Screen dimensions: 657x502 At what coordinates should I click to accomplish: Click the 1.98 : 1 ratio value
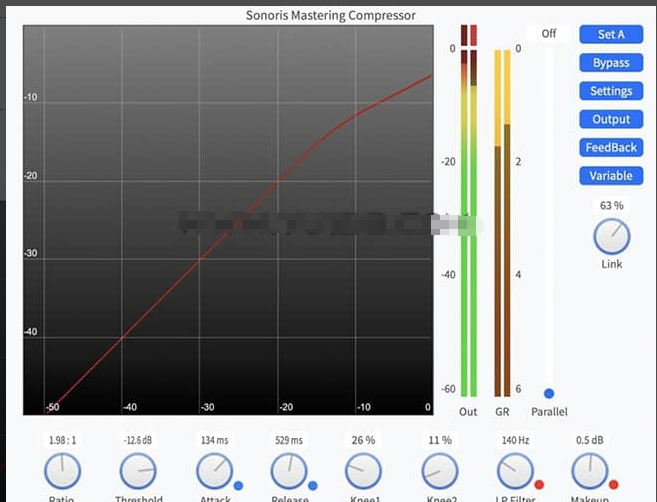click(x=62, y=440)
